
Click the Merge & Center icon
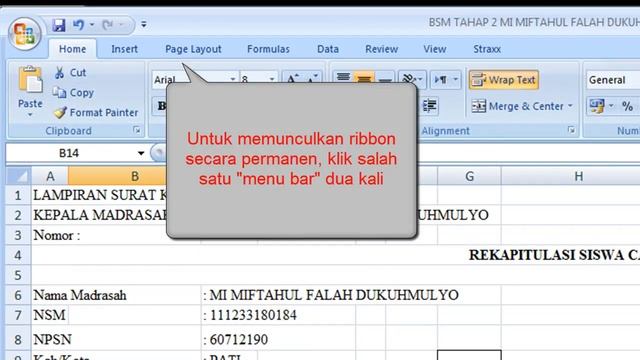coord(479,106)
